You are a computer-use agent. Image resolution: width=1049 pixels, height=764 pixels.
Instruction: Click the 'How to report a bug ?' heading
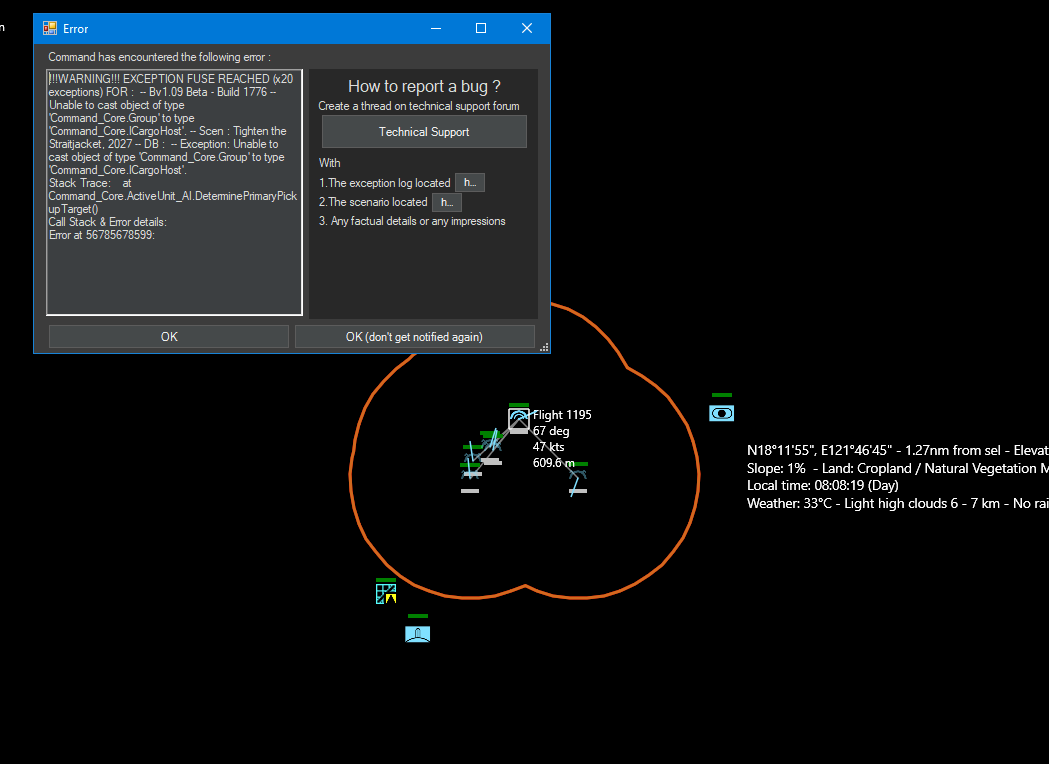[424, 86]
